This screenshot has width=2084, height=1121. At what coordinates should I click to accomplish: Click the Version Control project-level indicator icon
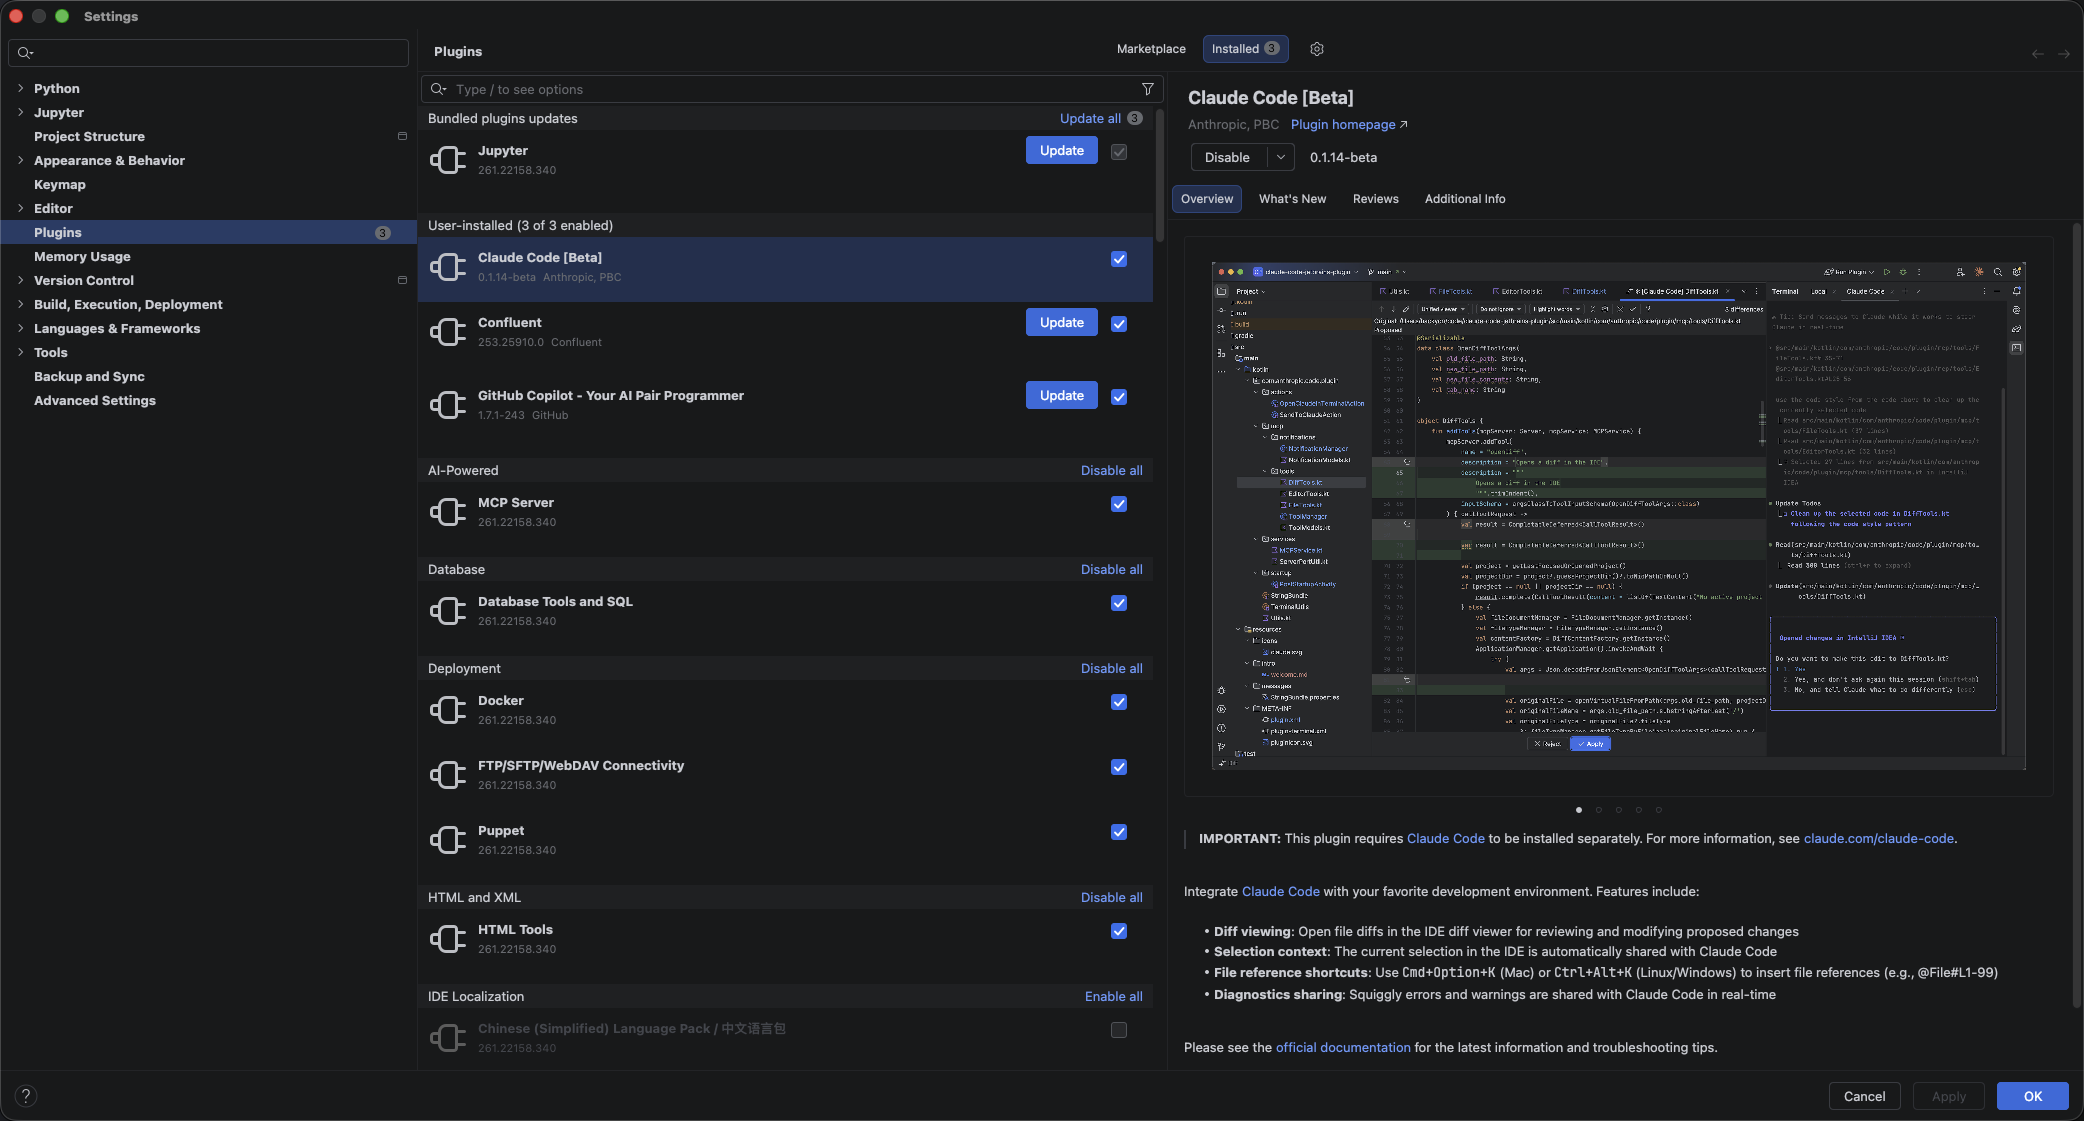click(402, 280)
